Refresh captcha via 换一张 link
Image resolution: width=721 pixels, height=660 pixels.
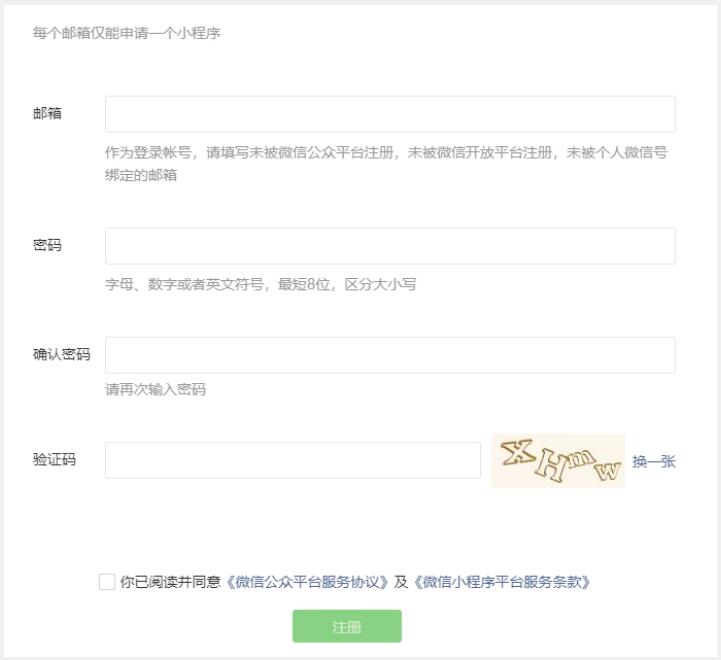coord(654,461)
